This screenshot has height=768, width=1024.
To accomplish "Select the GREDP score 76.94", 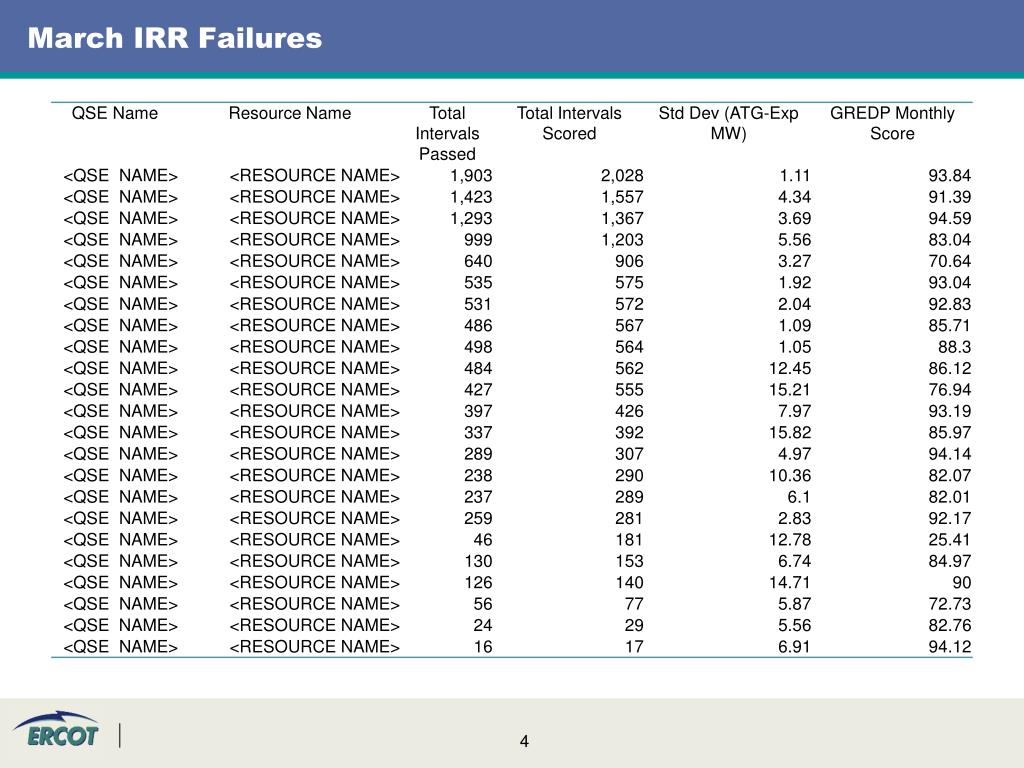I will tap(950, 390).
